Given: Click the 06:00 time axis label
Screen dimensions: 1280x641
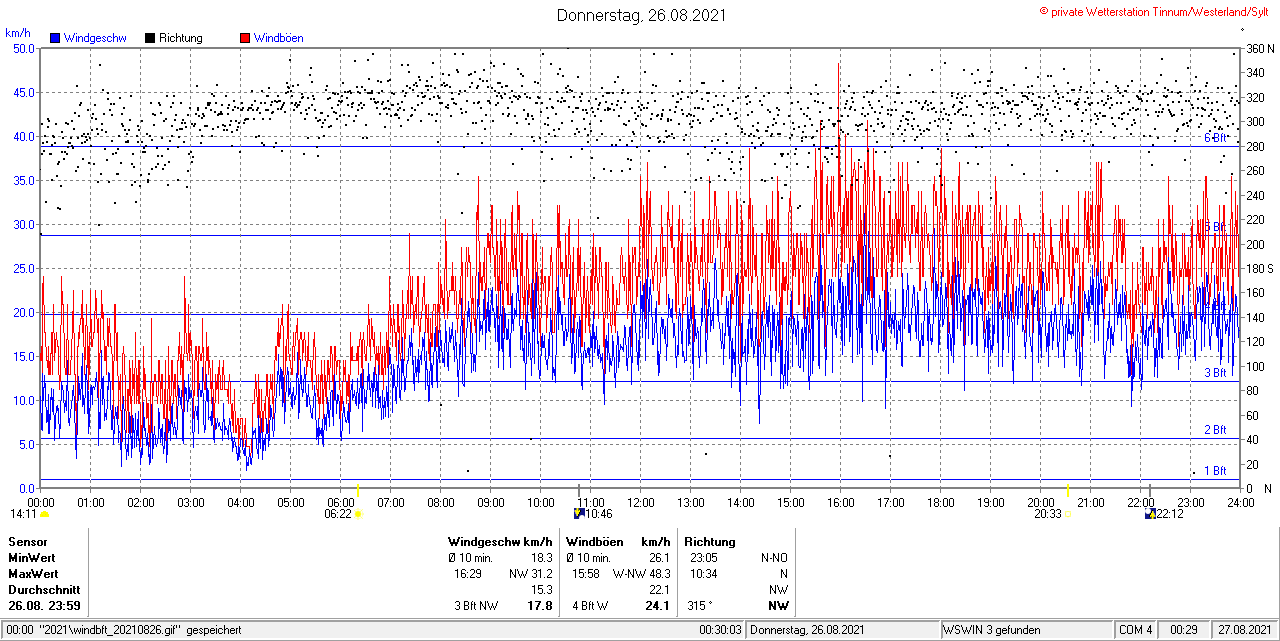Looking at the screenshot, I should 341,502.
